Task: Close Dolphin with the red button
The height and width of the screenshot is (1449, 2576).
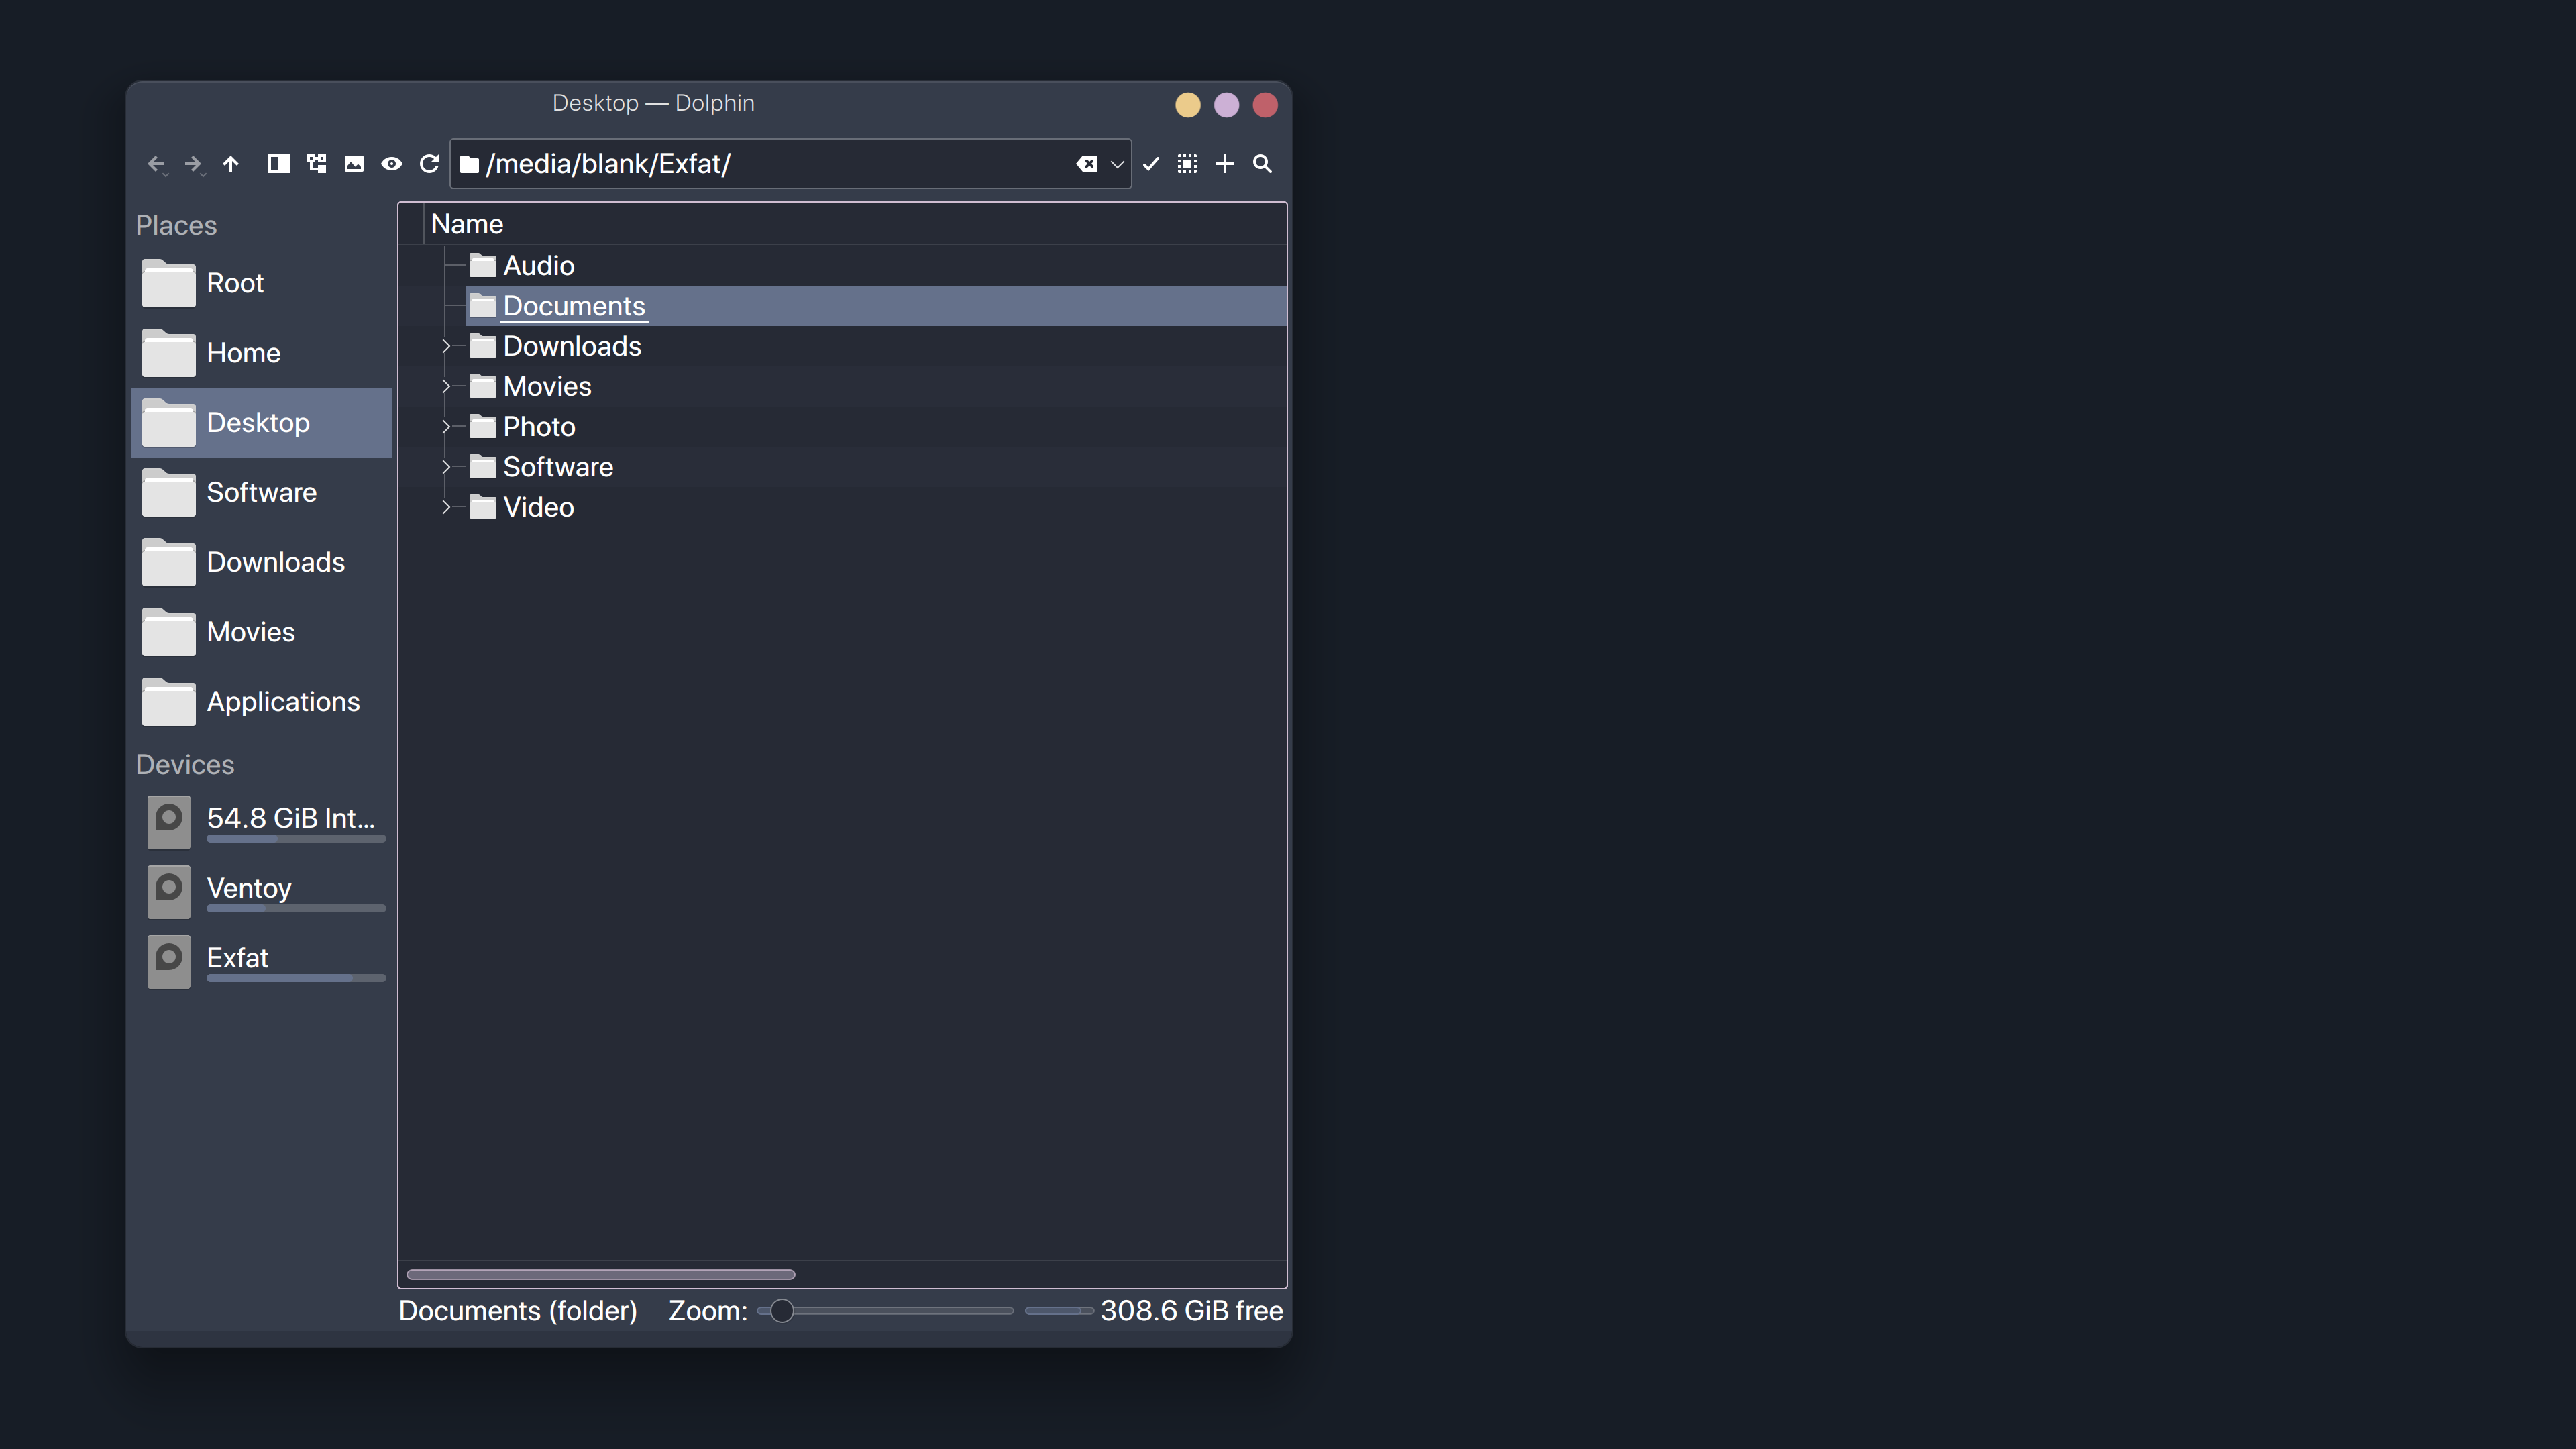Action: [1265, 105]
